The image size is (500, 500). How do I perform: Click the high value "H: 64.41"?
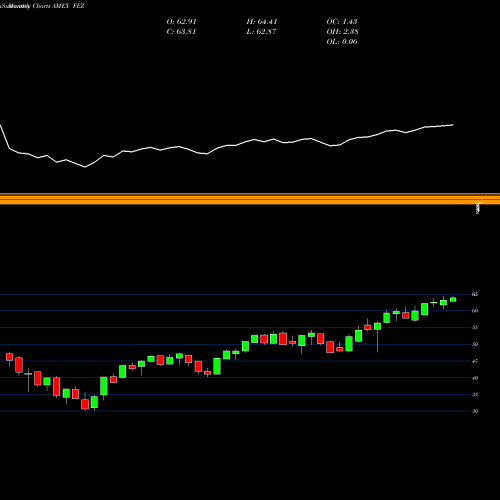(262, 22)
